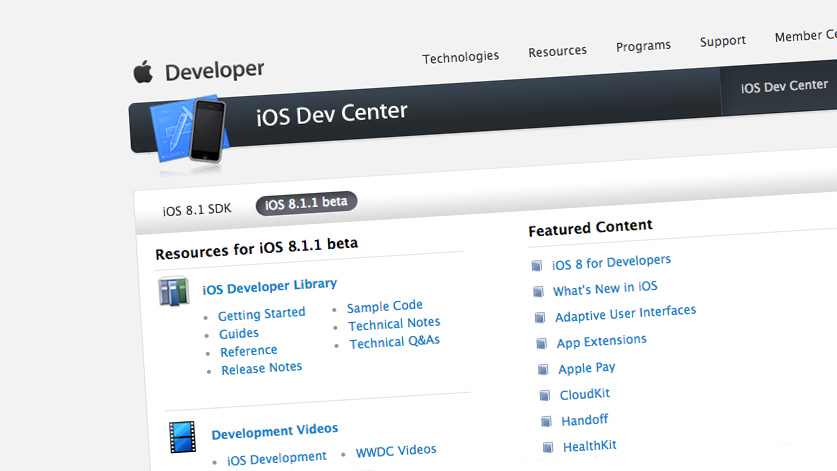The width and height of the screenshot is (837, 471).
Task: Click the iOS Dev Center banner title
Action: pos(331,114)
